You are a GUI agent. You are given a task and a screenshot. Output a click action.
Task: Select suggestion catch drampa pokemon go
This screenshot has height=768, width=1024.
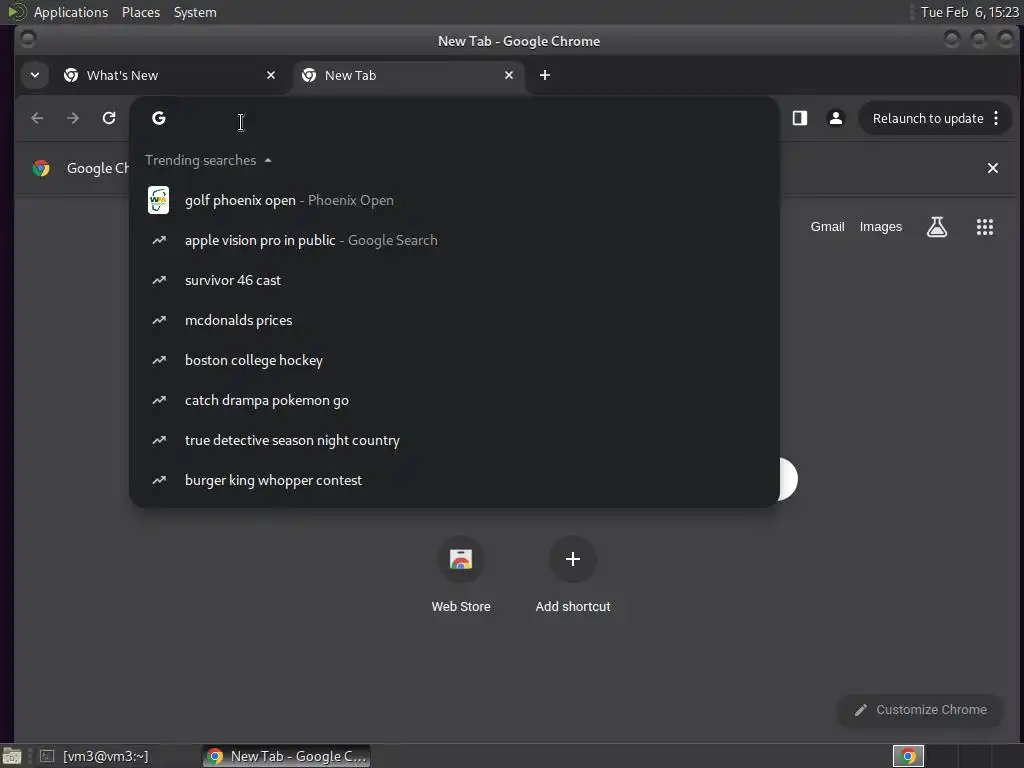pos(455,400)
